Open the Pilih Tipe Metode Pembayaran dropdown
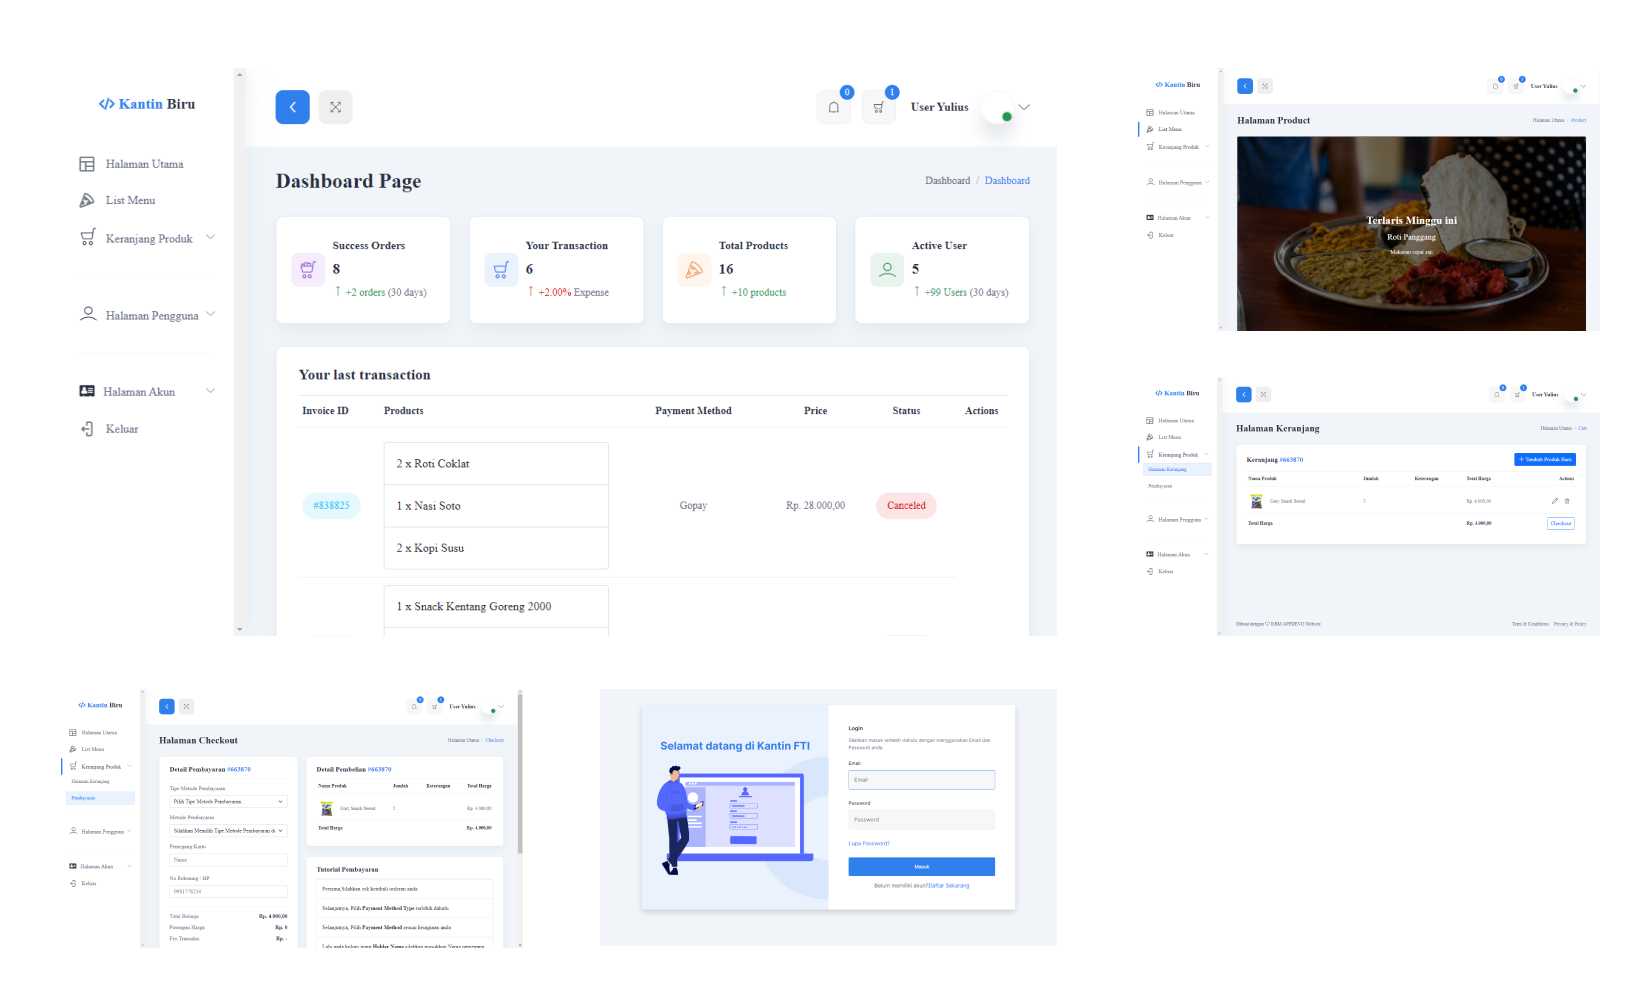The height and width of the screenshot is (1005, 1636). coord(228,801)
